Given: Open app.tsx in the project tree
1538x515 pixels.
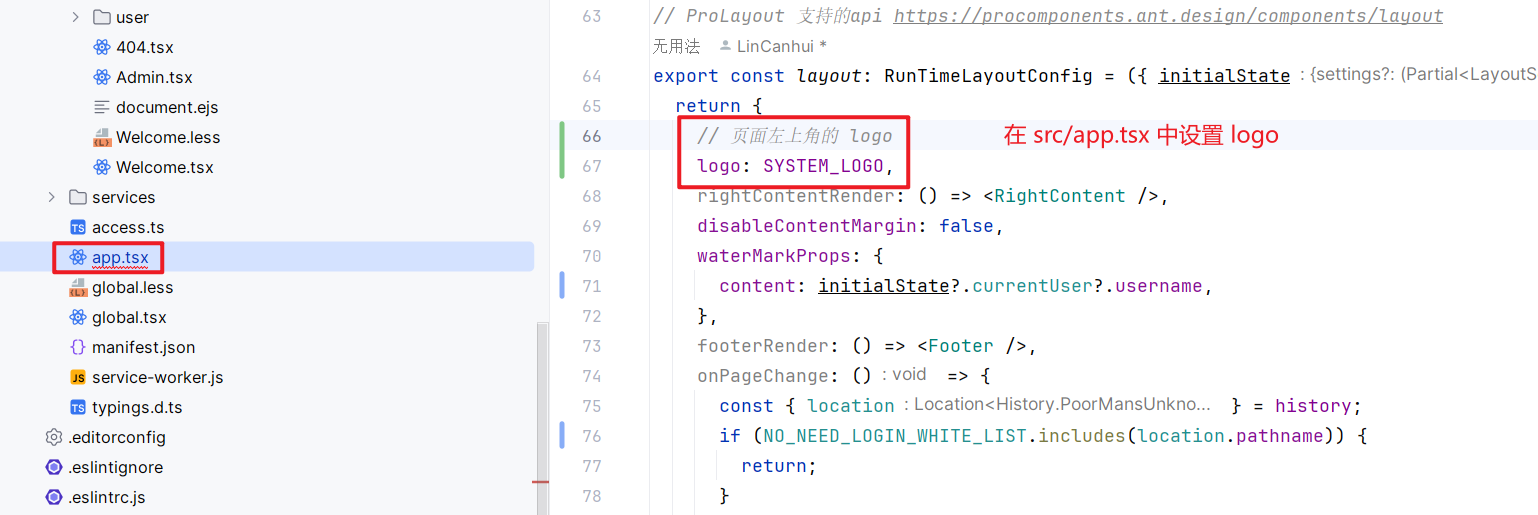Looking at the screenshot, I should tap(120, 257).
